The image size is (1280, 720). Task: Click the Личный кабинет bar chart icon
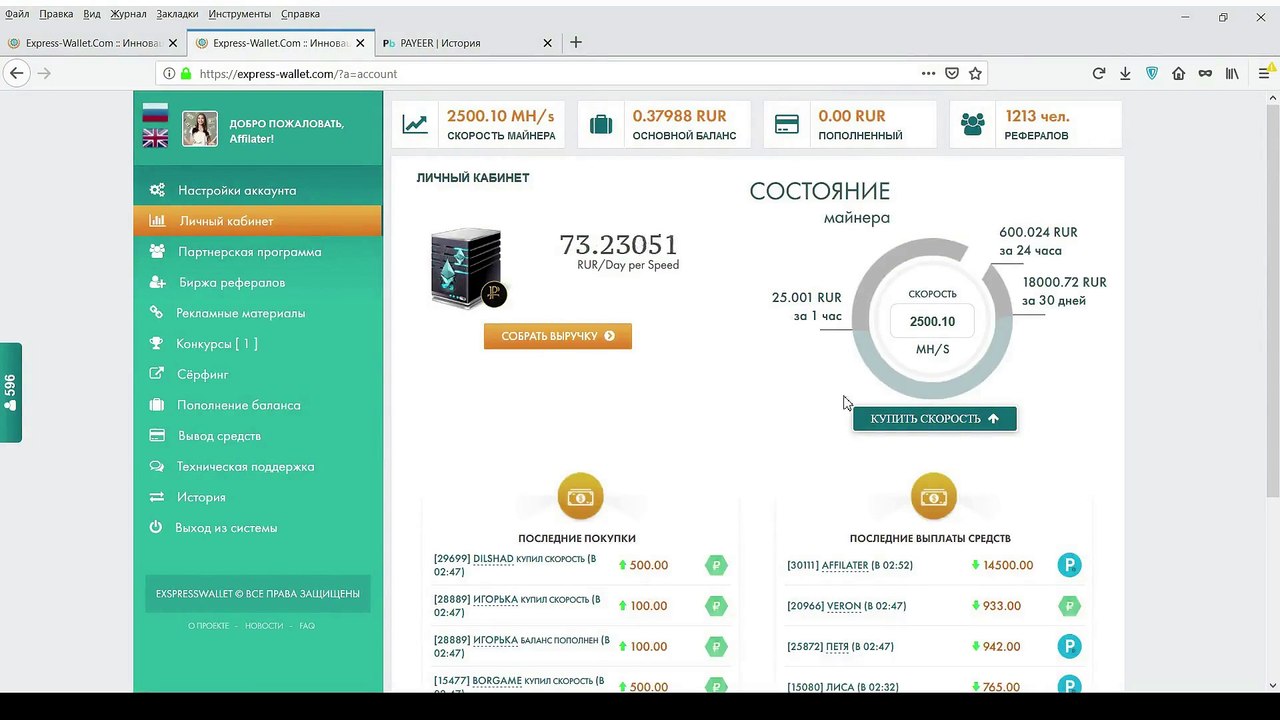(157, 221)
